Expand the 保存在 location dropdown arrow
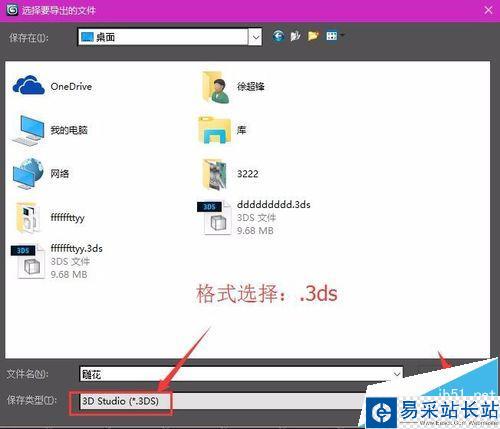The height and width of the screenshot is (429, 500). click(x=256, y=37)
